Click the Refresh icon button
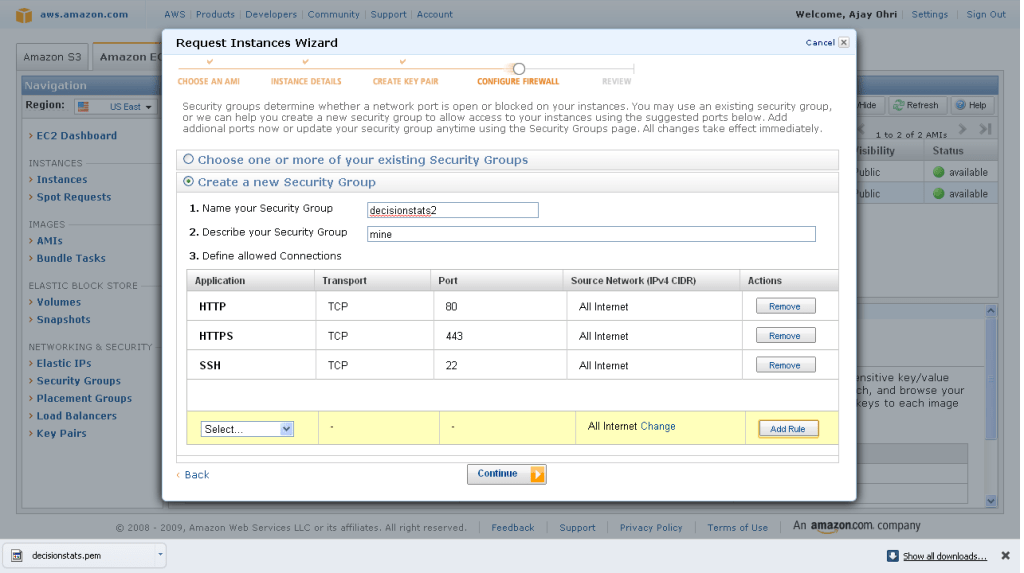The width and height of the screenshot is (1024, 573). 899,105
